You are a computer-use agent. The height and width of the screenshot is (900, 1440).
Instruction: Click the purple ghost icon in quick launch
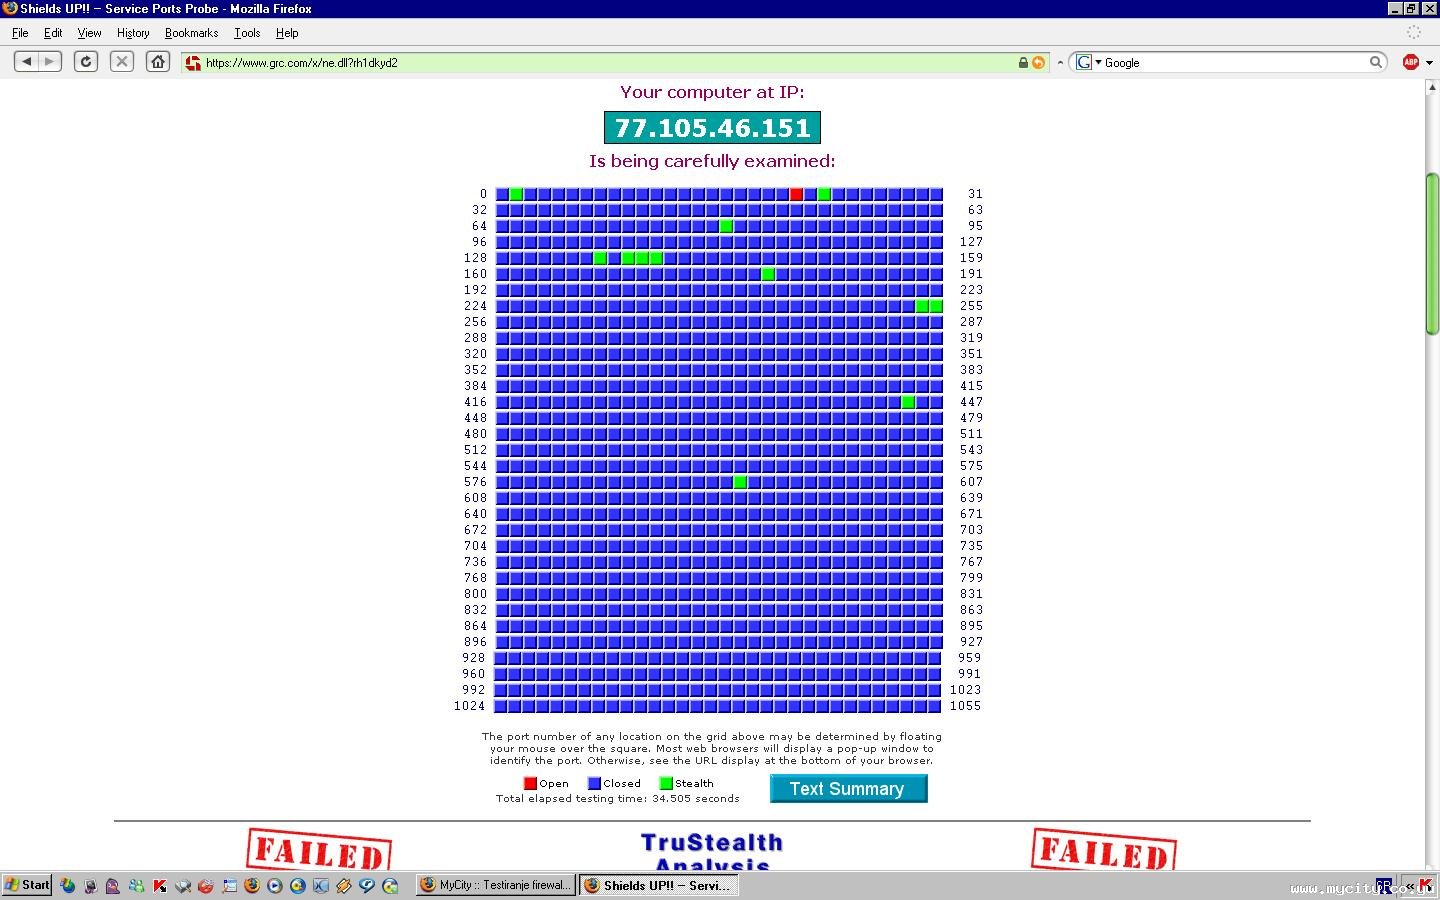click(x=113, y=886)
